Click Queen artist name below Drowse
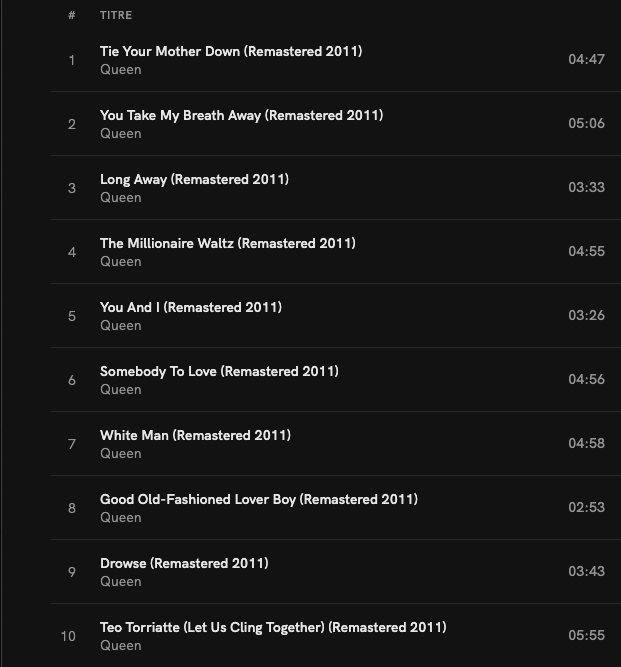 121,582
